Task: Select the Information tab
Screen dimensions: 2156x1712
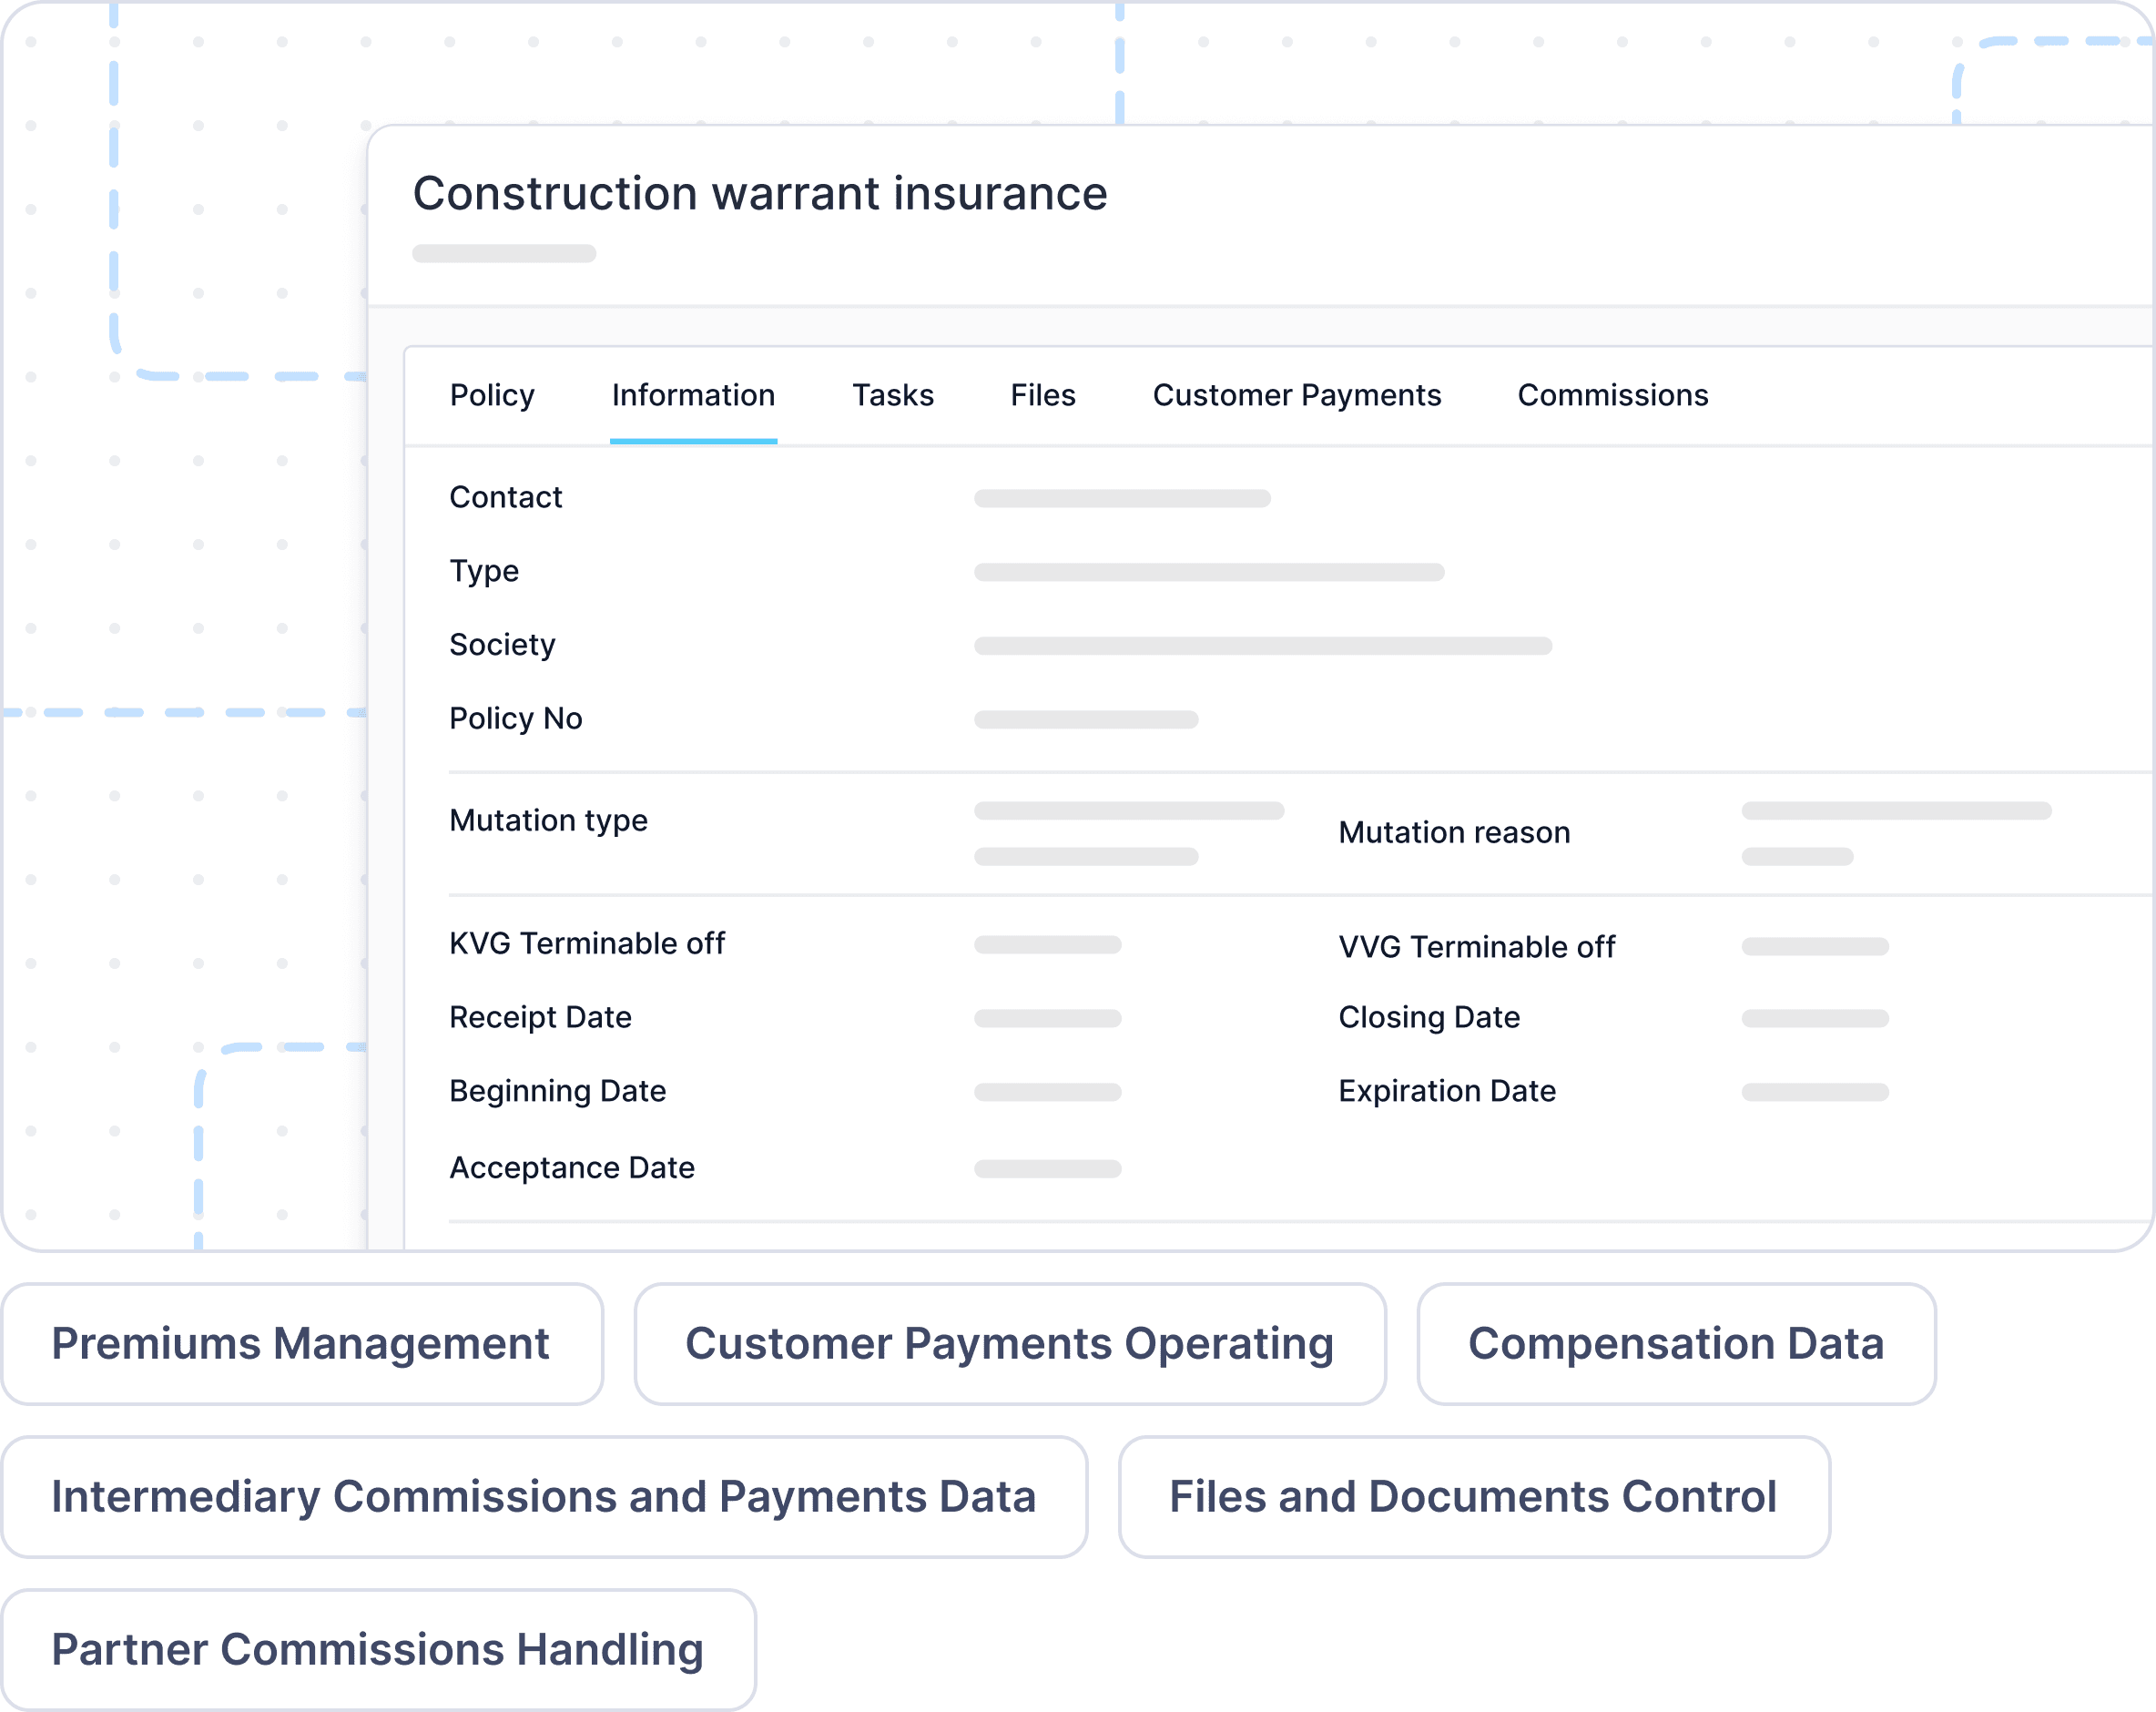Action: (693, 395)
